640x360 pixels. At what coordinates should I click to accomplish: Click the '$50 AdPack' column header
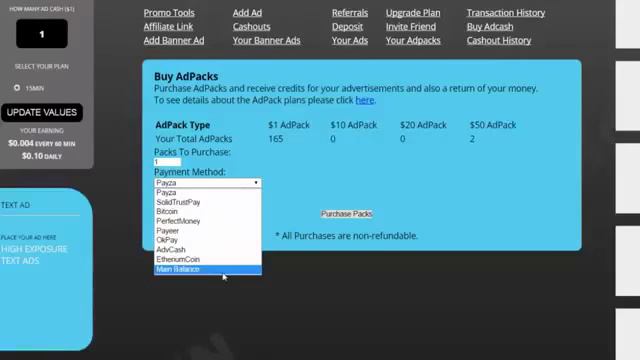click(x=493, y=125)
